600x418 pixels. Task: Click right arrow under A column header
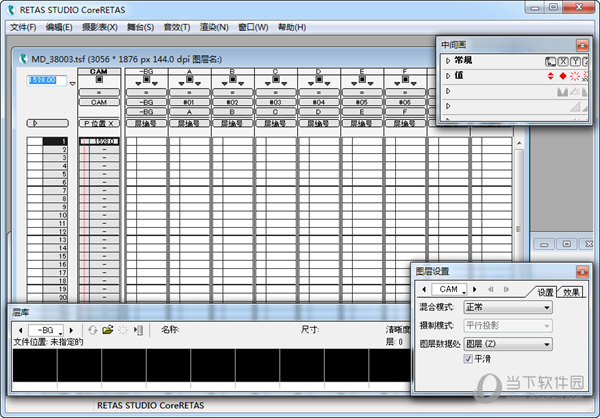pyautogui.click(x=198, y=83)
